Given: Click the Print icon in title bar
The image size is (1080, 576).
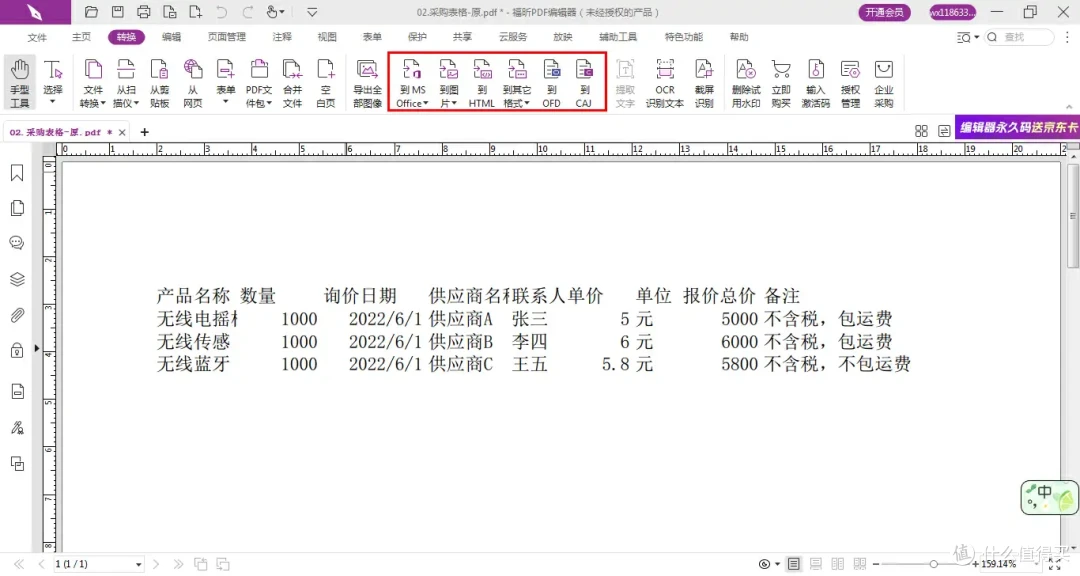Looking at the screenshot, I should click(x=143, y=12).
